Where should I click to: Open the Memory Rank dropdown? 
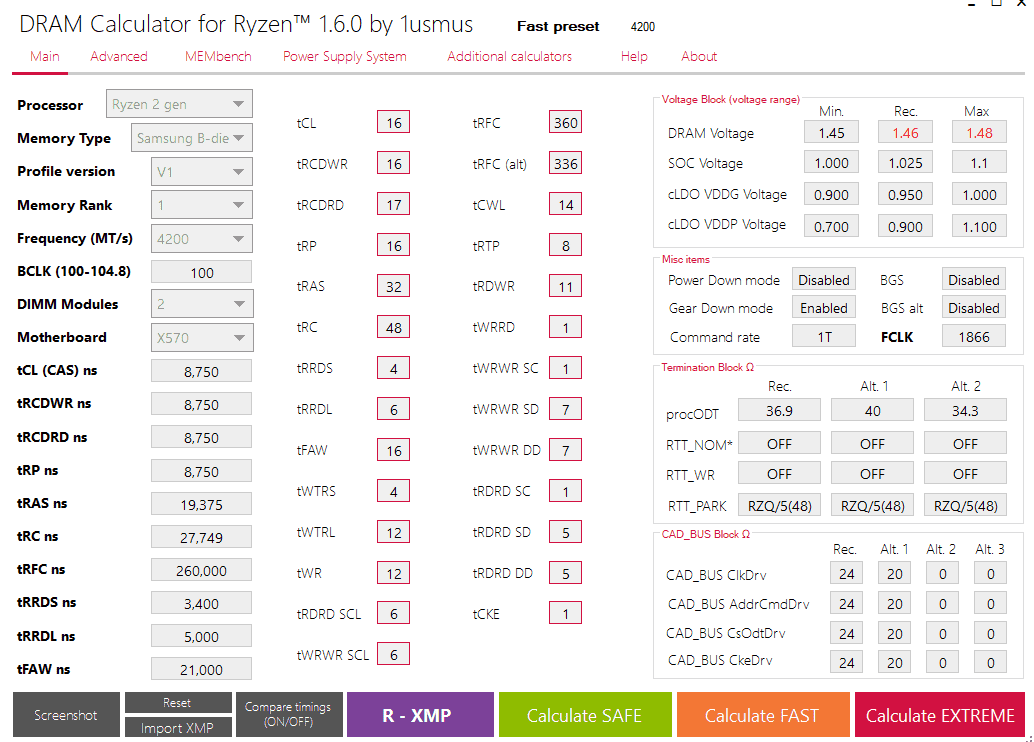(201, 205)
